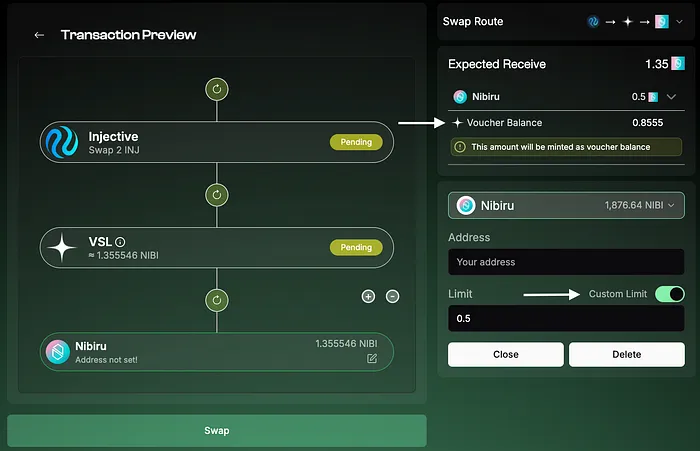
Task: Click the Nibiru logo in the chain selector
Action: pos(466,205)
